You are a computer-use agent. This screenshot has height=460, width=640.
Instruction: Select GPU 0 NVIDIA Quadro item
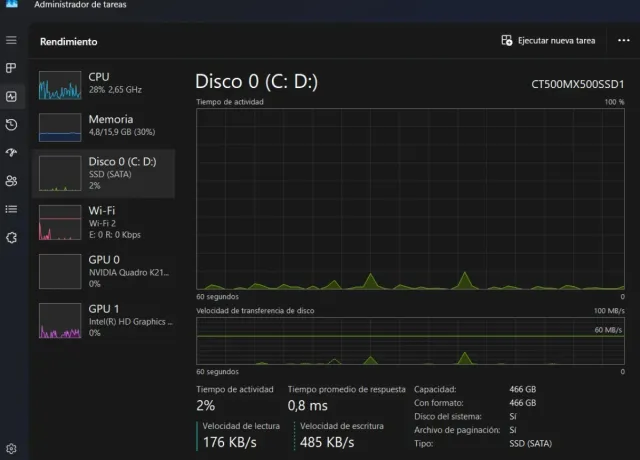pyautogui.click(x=104, y=272)
